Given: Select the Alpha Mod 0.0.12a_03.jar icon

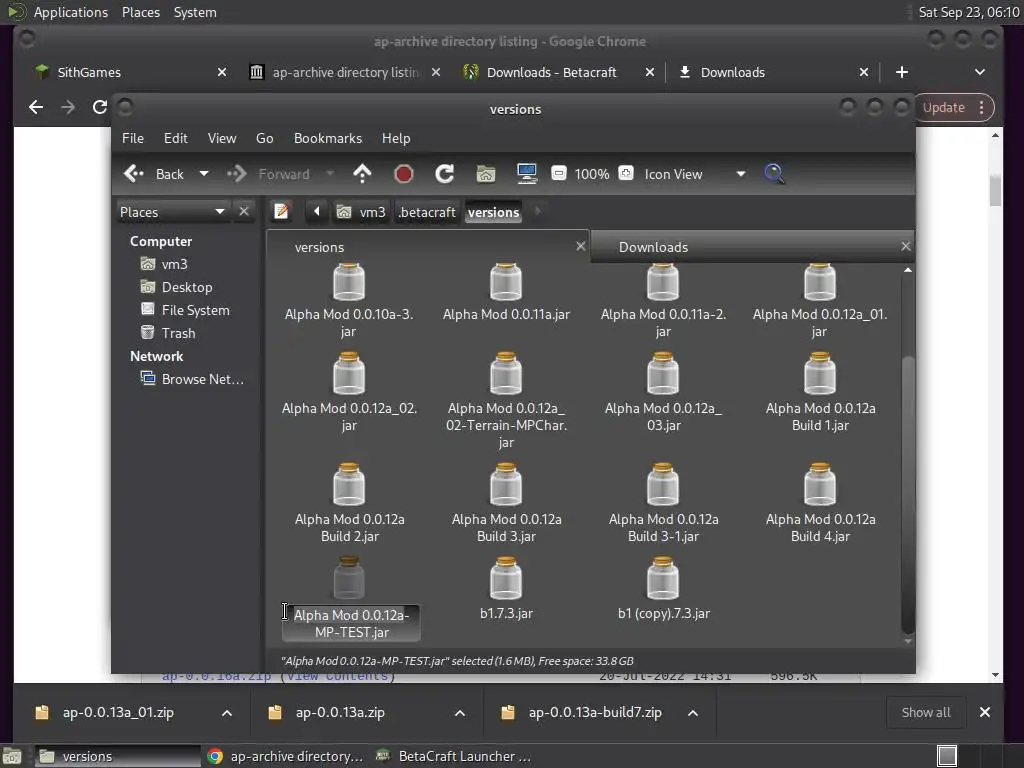Looking at the screenshot, I should 663,374.
